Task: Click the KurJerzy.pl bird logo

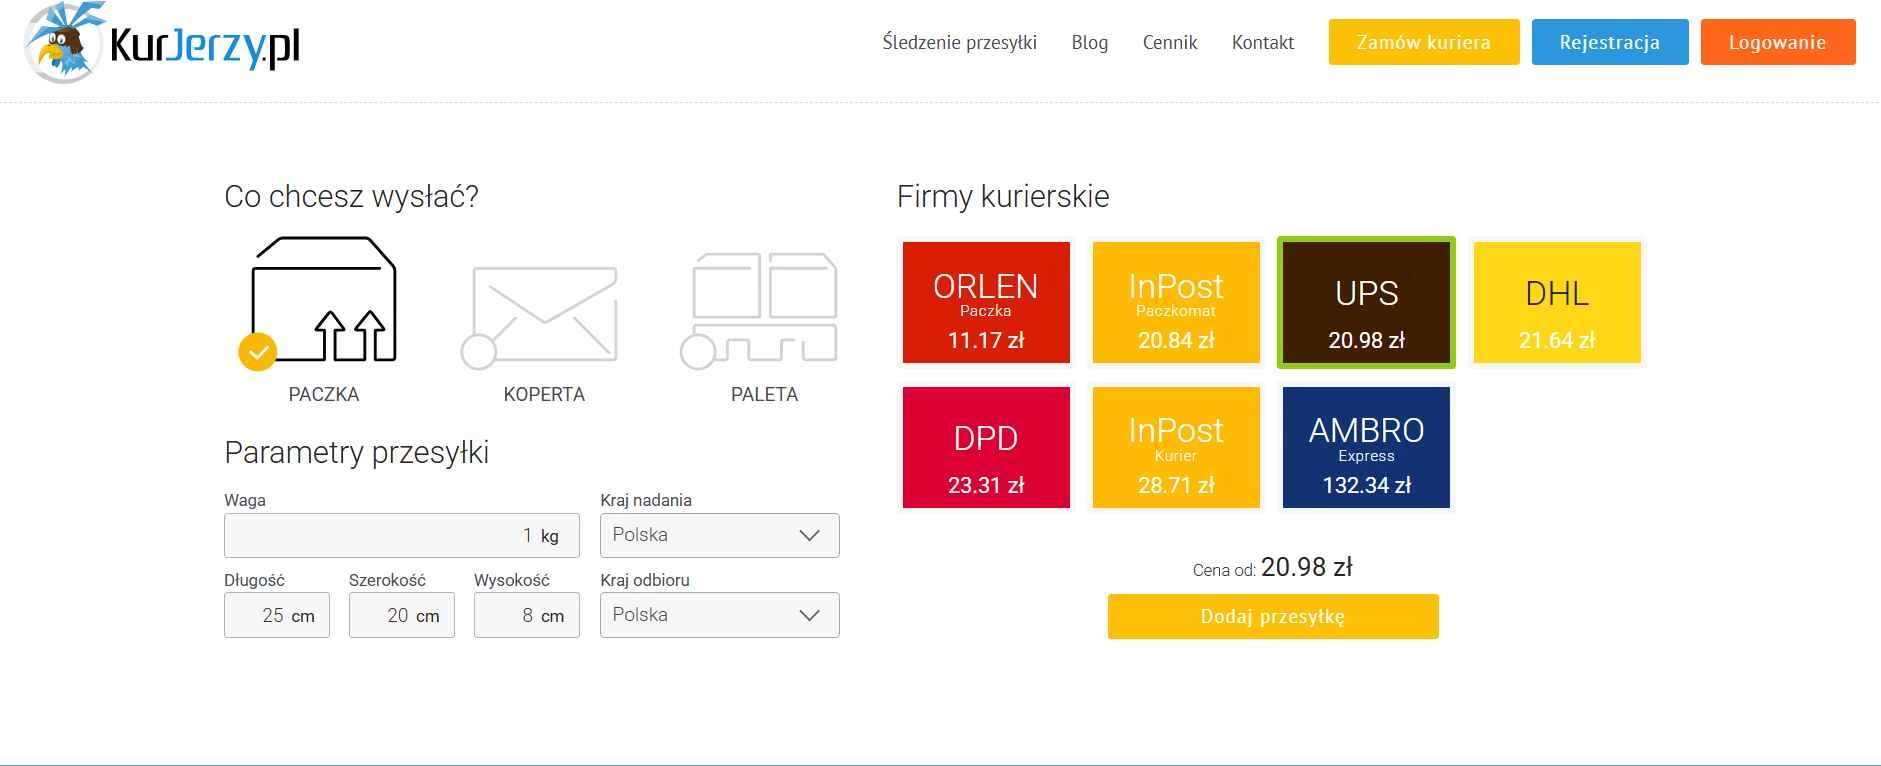Action: tap(162, 42)
